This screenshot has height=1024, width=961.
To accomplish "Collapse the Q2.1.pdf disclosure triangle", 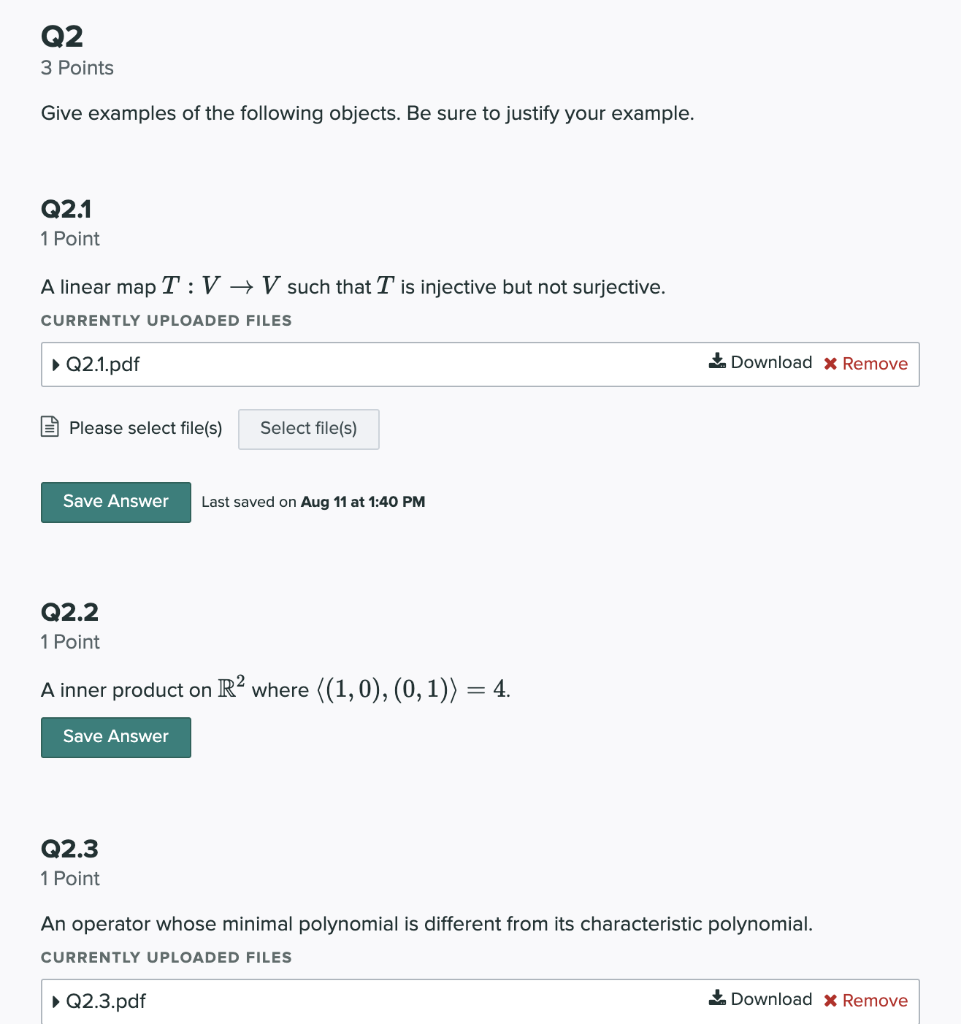I will pyautogui.click(x=56, y=364).
